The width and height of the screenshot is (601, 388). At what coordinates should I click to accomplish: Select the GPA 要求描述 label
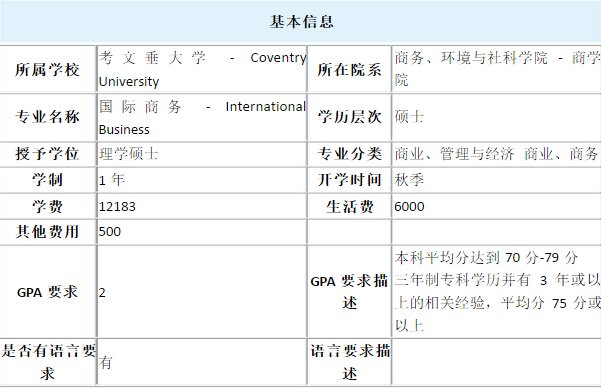point(349,292)
